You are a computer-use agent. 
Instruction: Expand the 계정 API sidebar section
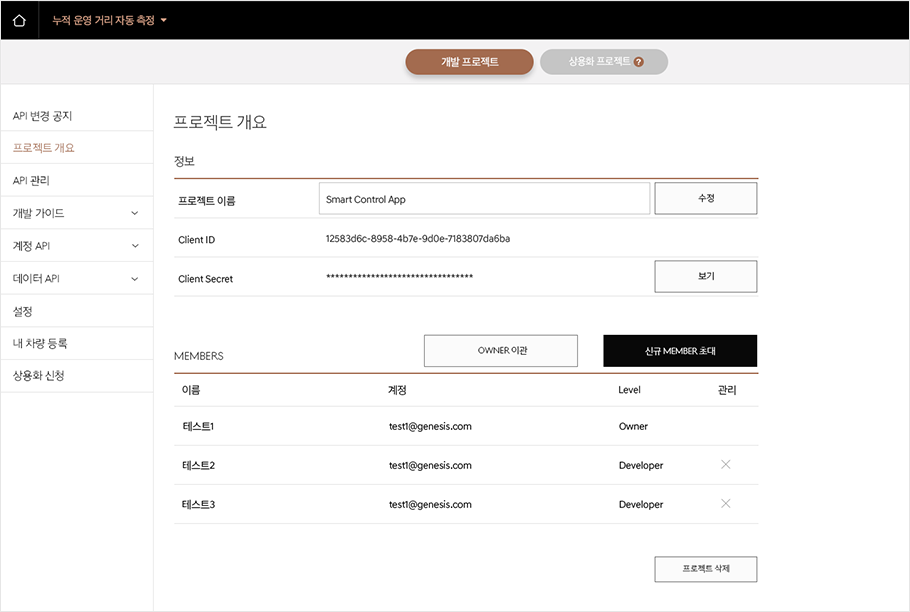pos(76,246)
